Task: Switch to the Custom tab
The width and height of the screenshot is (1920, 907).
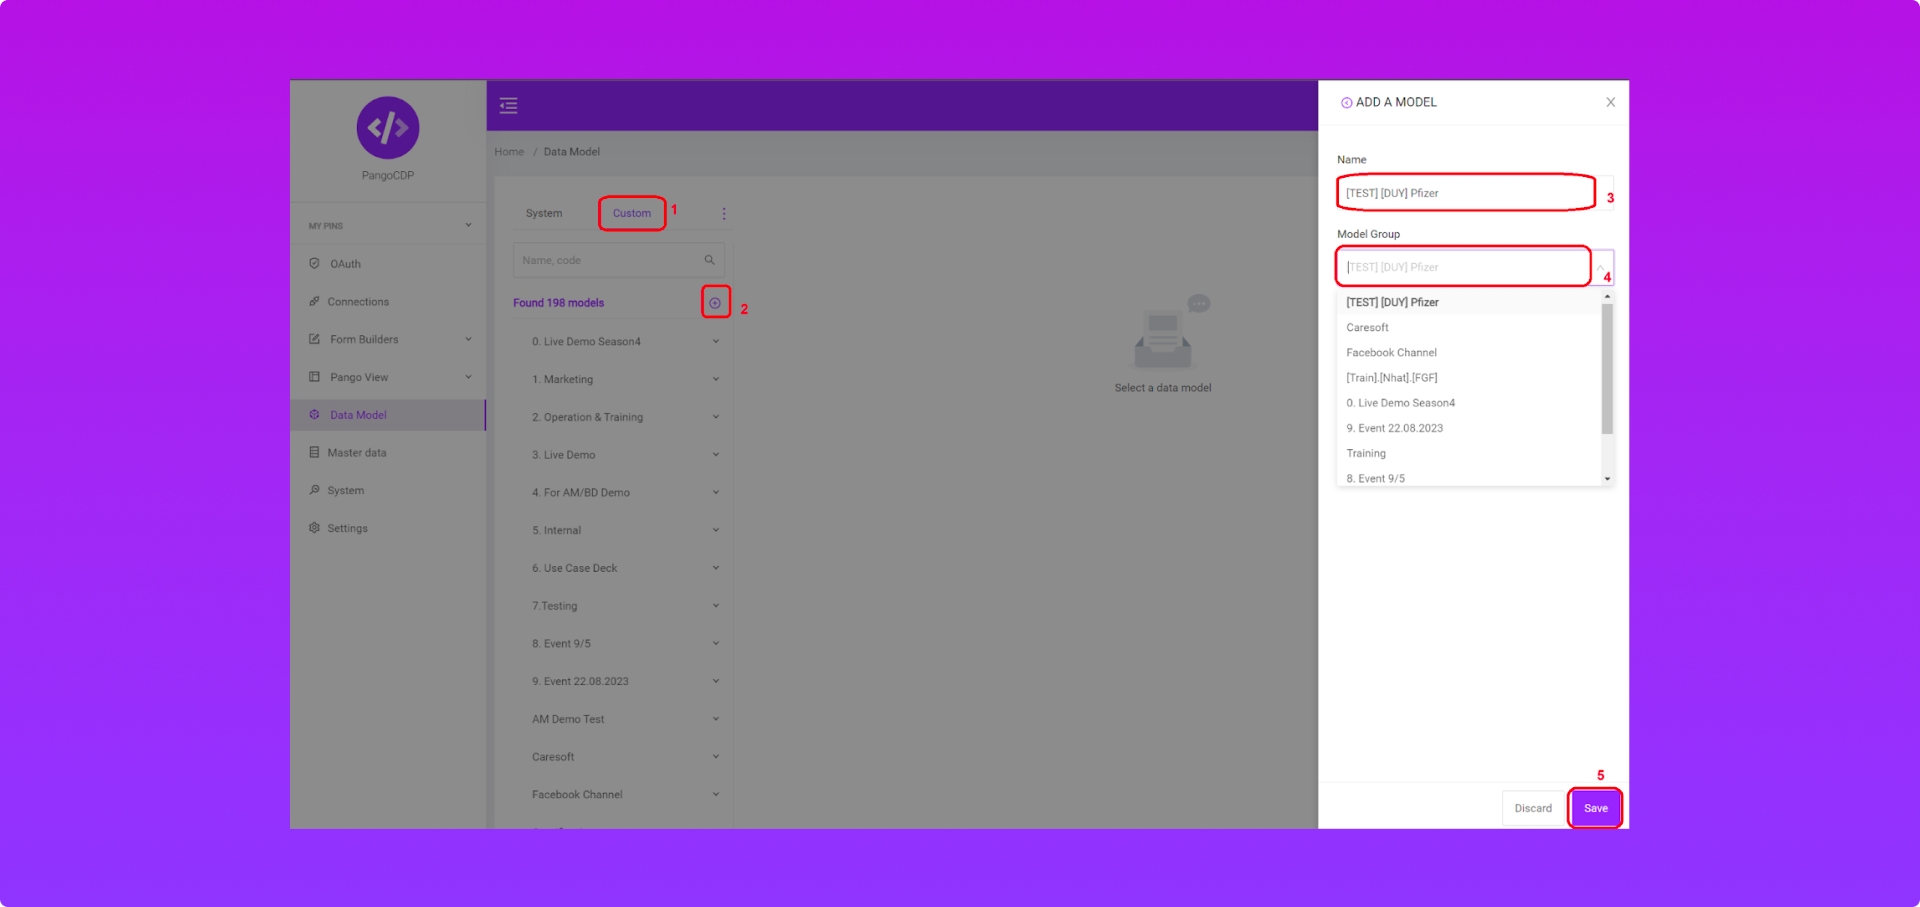Action: [x=631, y=214]
